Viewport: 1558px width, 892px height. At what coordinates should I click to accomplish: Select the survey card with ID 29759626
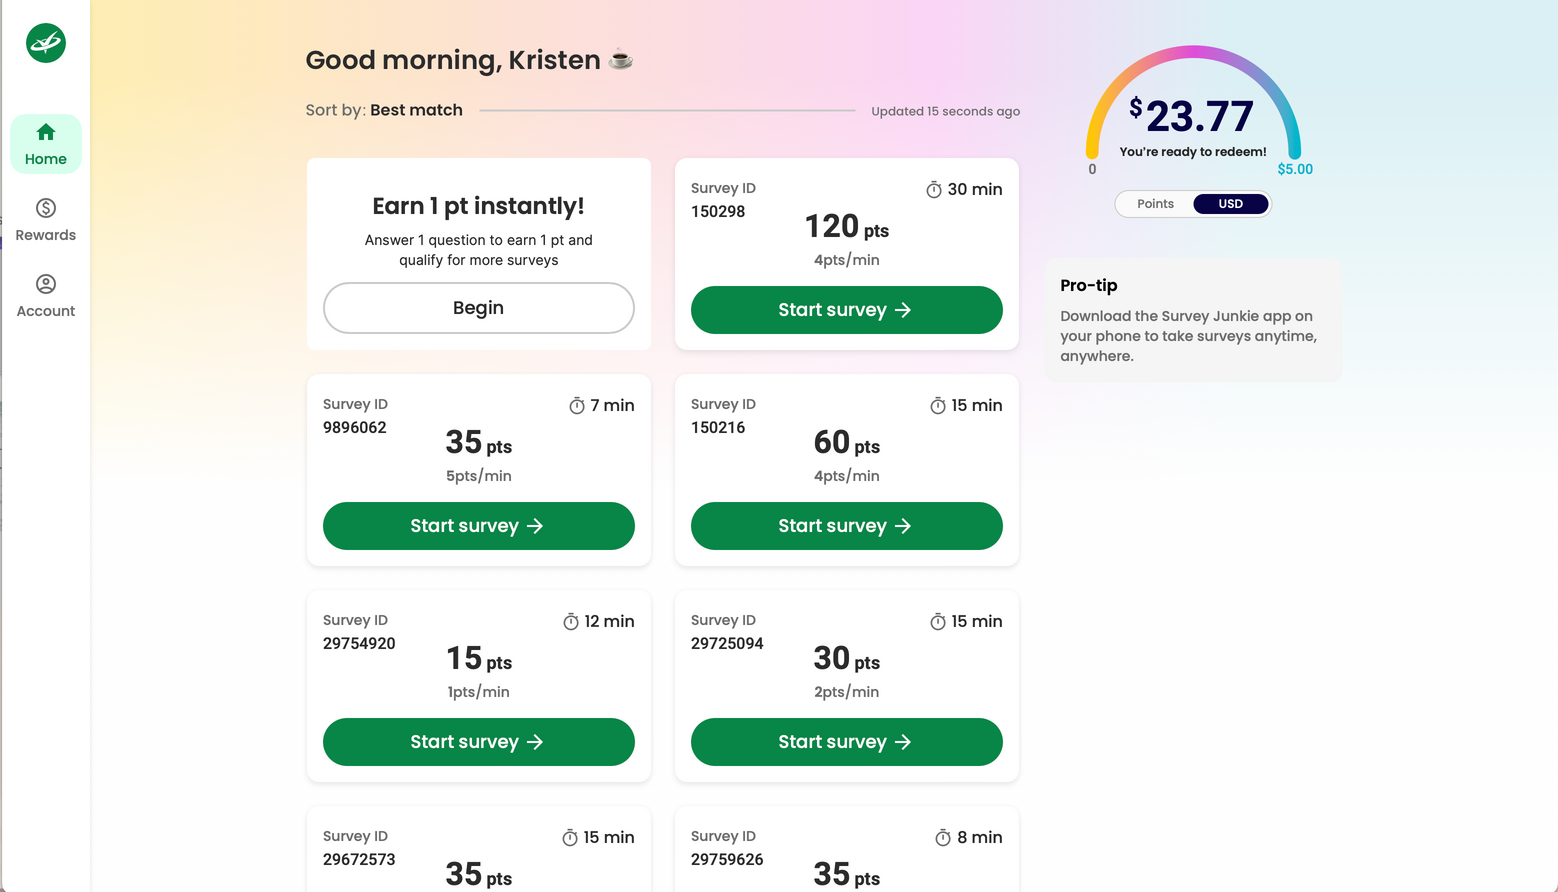point(846,850)
